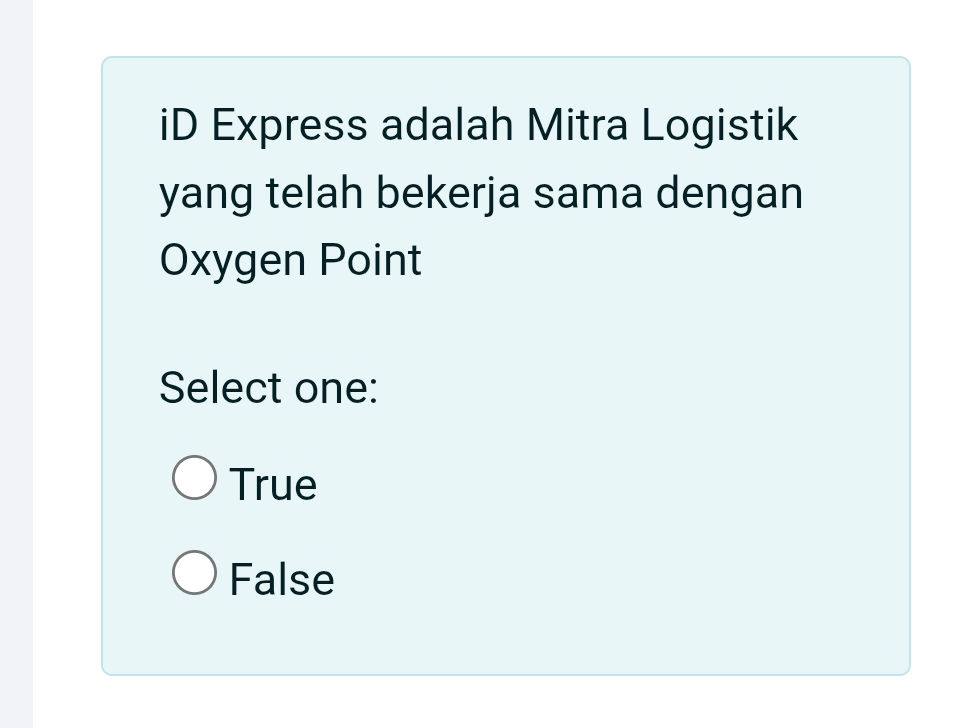The image size is (972, 728).
Task: Click the True option label text
Action: [x=273, y=483]
